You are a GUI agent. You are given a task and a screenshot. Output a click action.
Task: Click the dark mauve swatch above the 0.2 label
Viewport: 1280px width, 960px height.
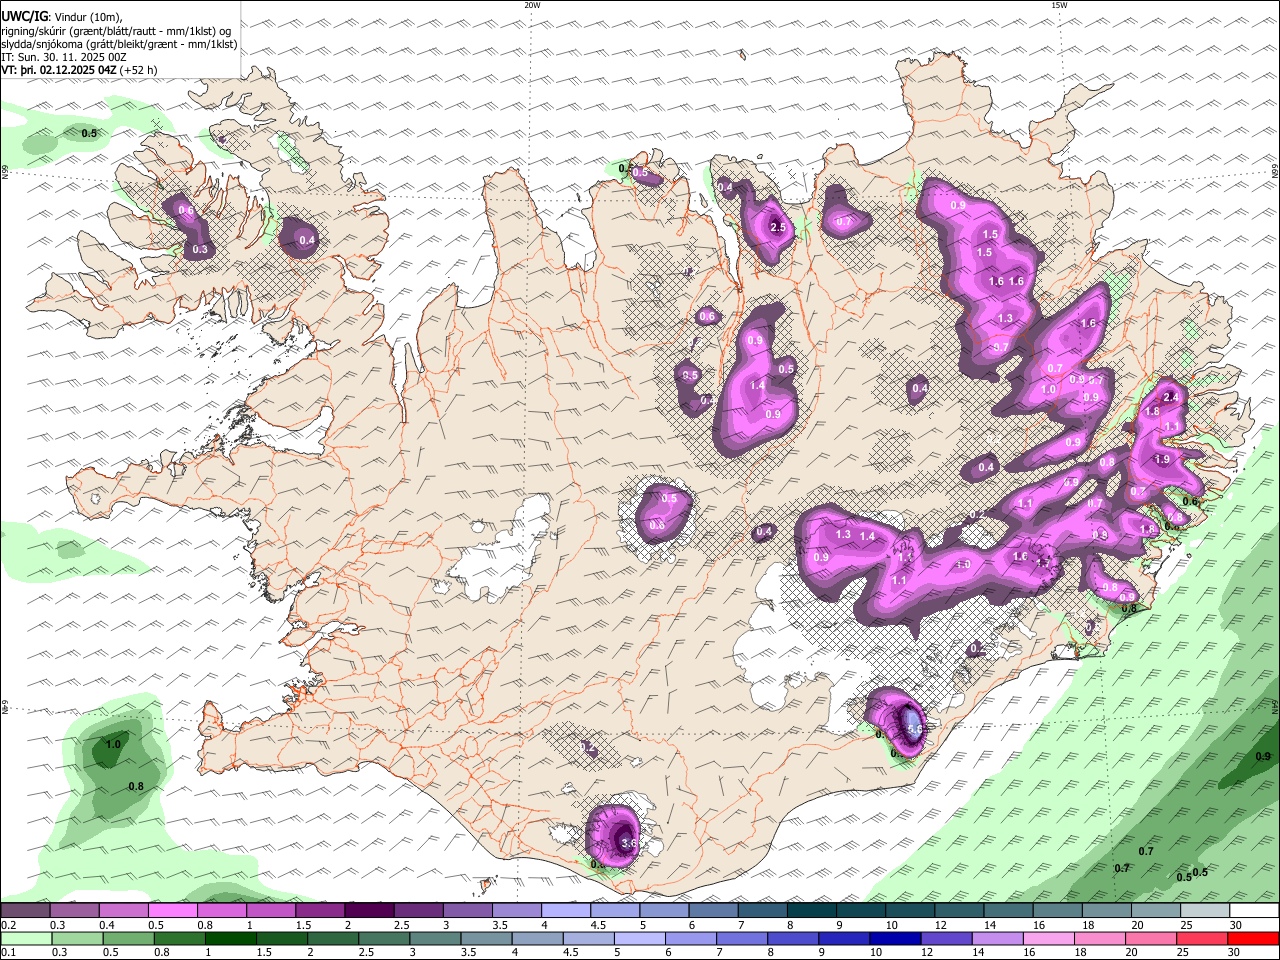[x=25, y=911]
